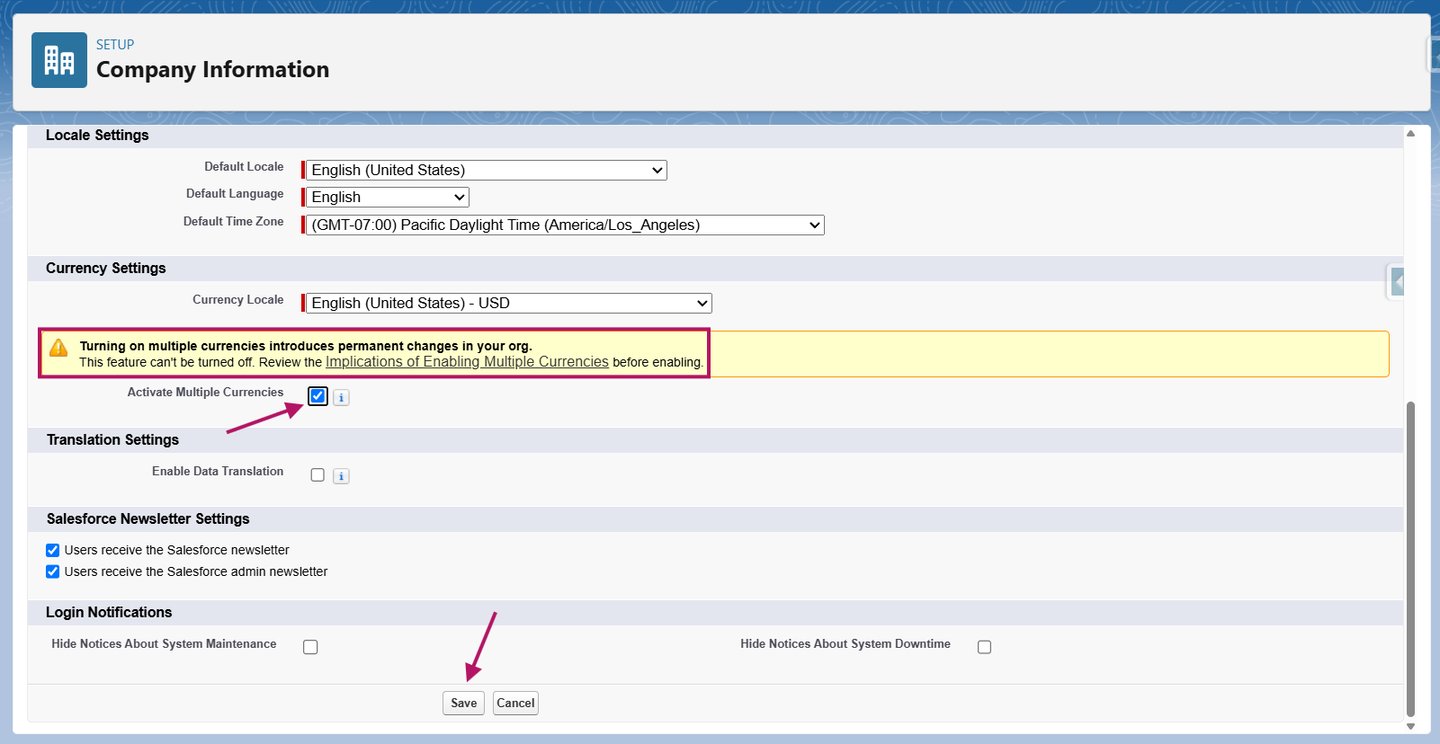
Task: Click the "Login Notifications" section heading
Action: pyautogui.click(x=109, y=612)
